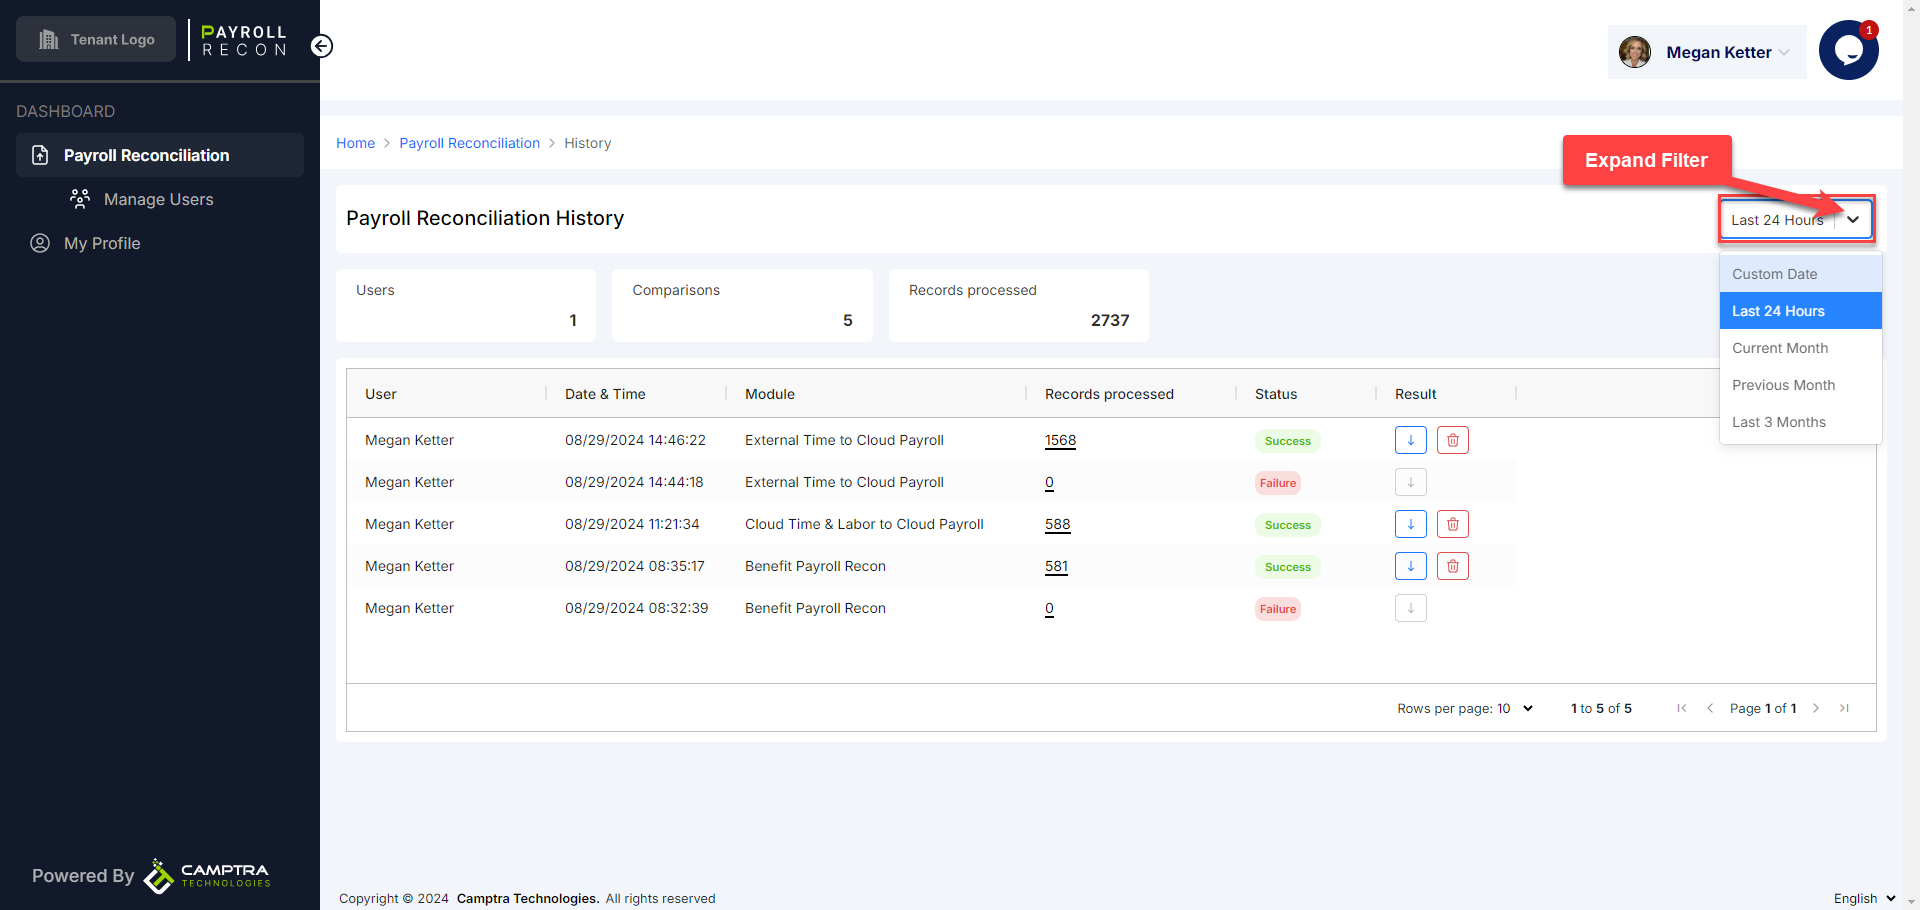
Task: Sort by the Result column header
Action: (1415, 394)
